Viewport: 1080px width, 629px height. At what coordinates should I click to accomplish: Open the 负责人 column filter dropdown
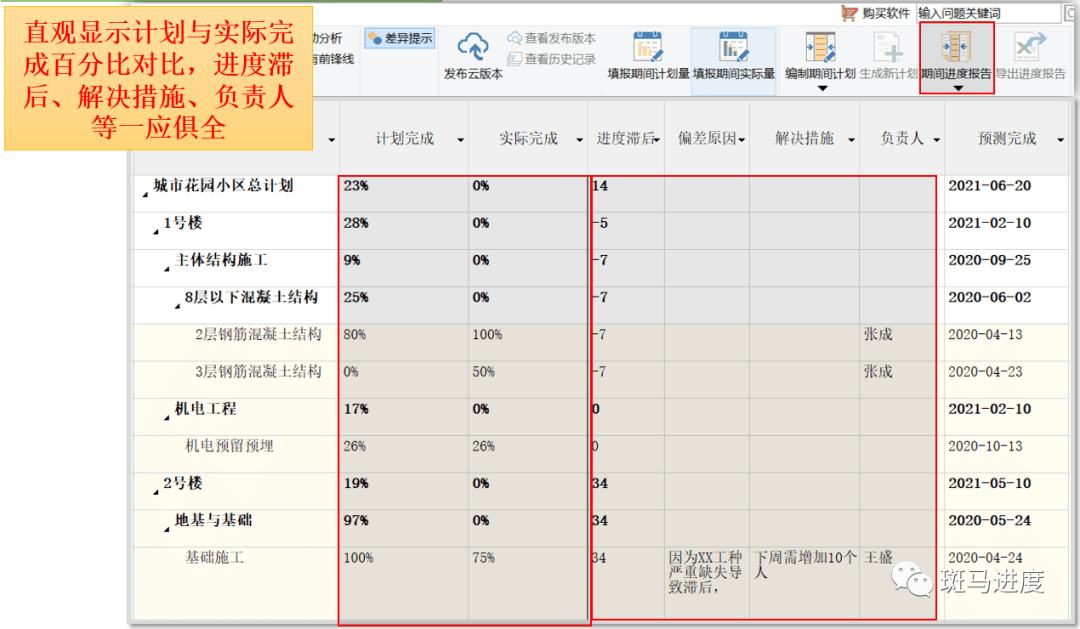click(937, 140)
